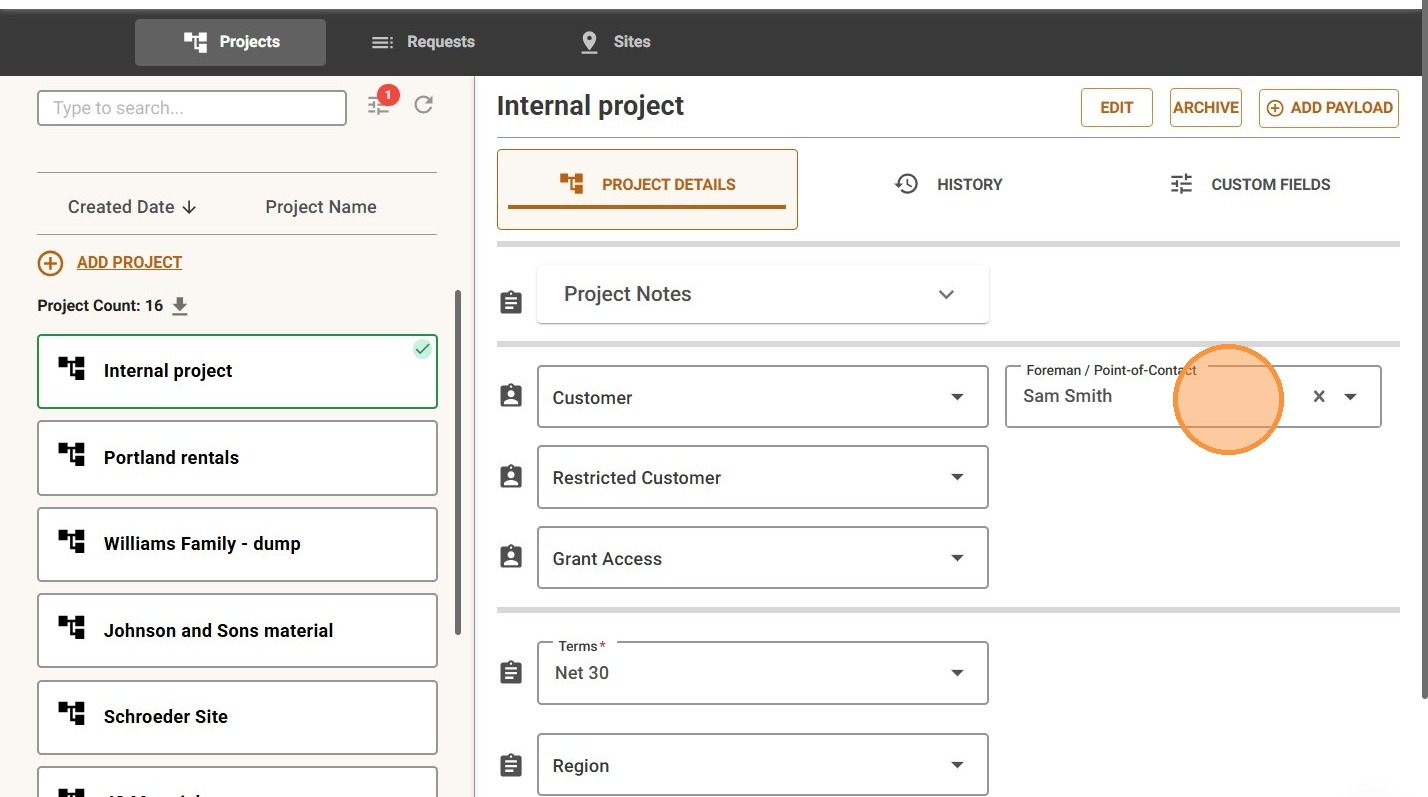
Task: Click the ADD PAYLOAD button
Action: click(1329, 108)
